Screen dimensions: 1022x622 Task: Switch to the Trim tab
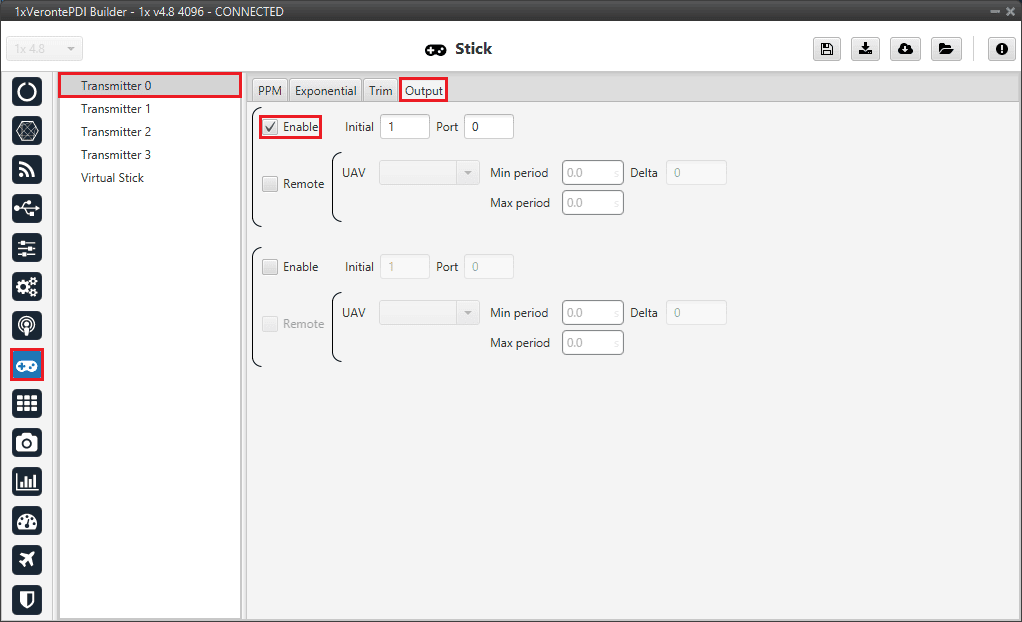point(380,90)
